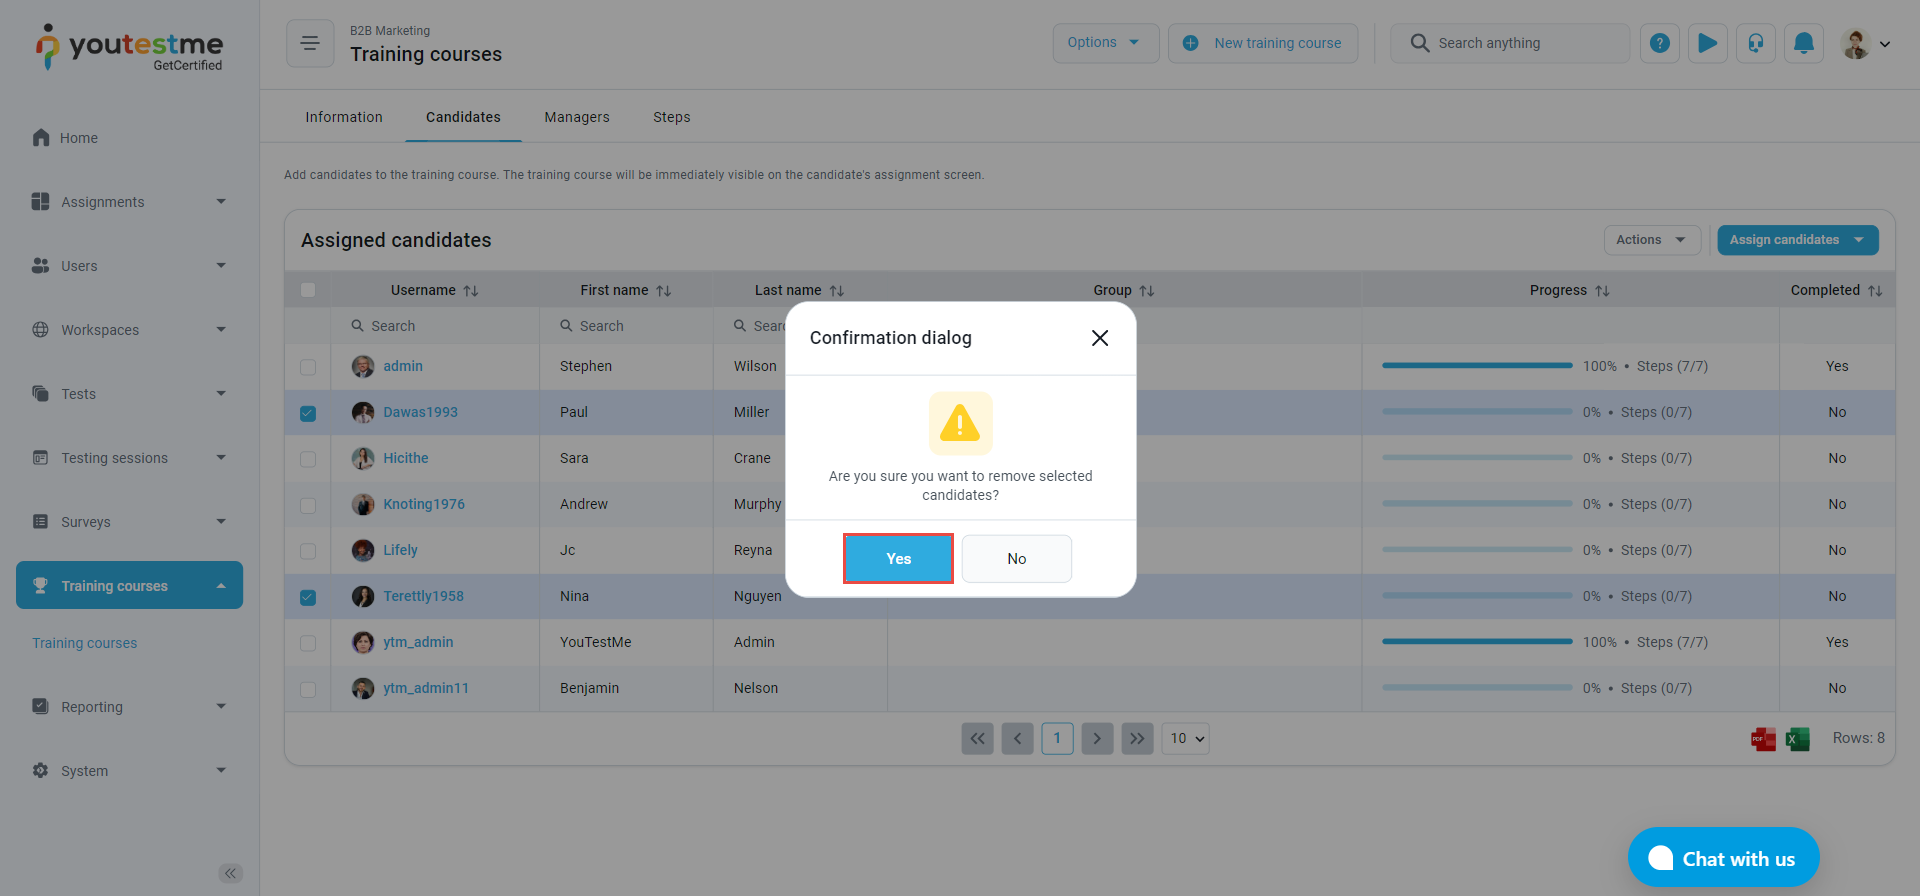Open rows per page dropdown
Screen dimensions: 1920x896
pyautogui.click(x=1185, y=739)
